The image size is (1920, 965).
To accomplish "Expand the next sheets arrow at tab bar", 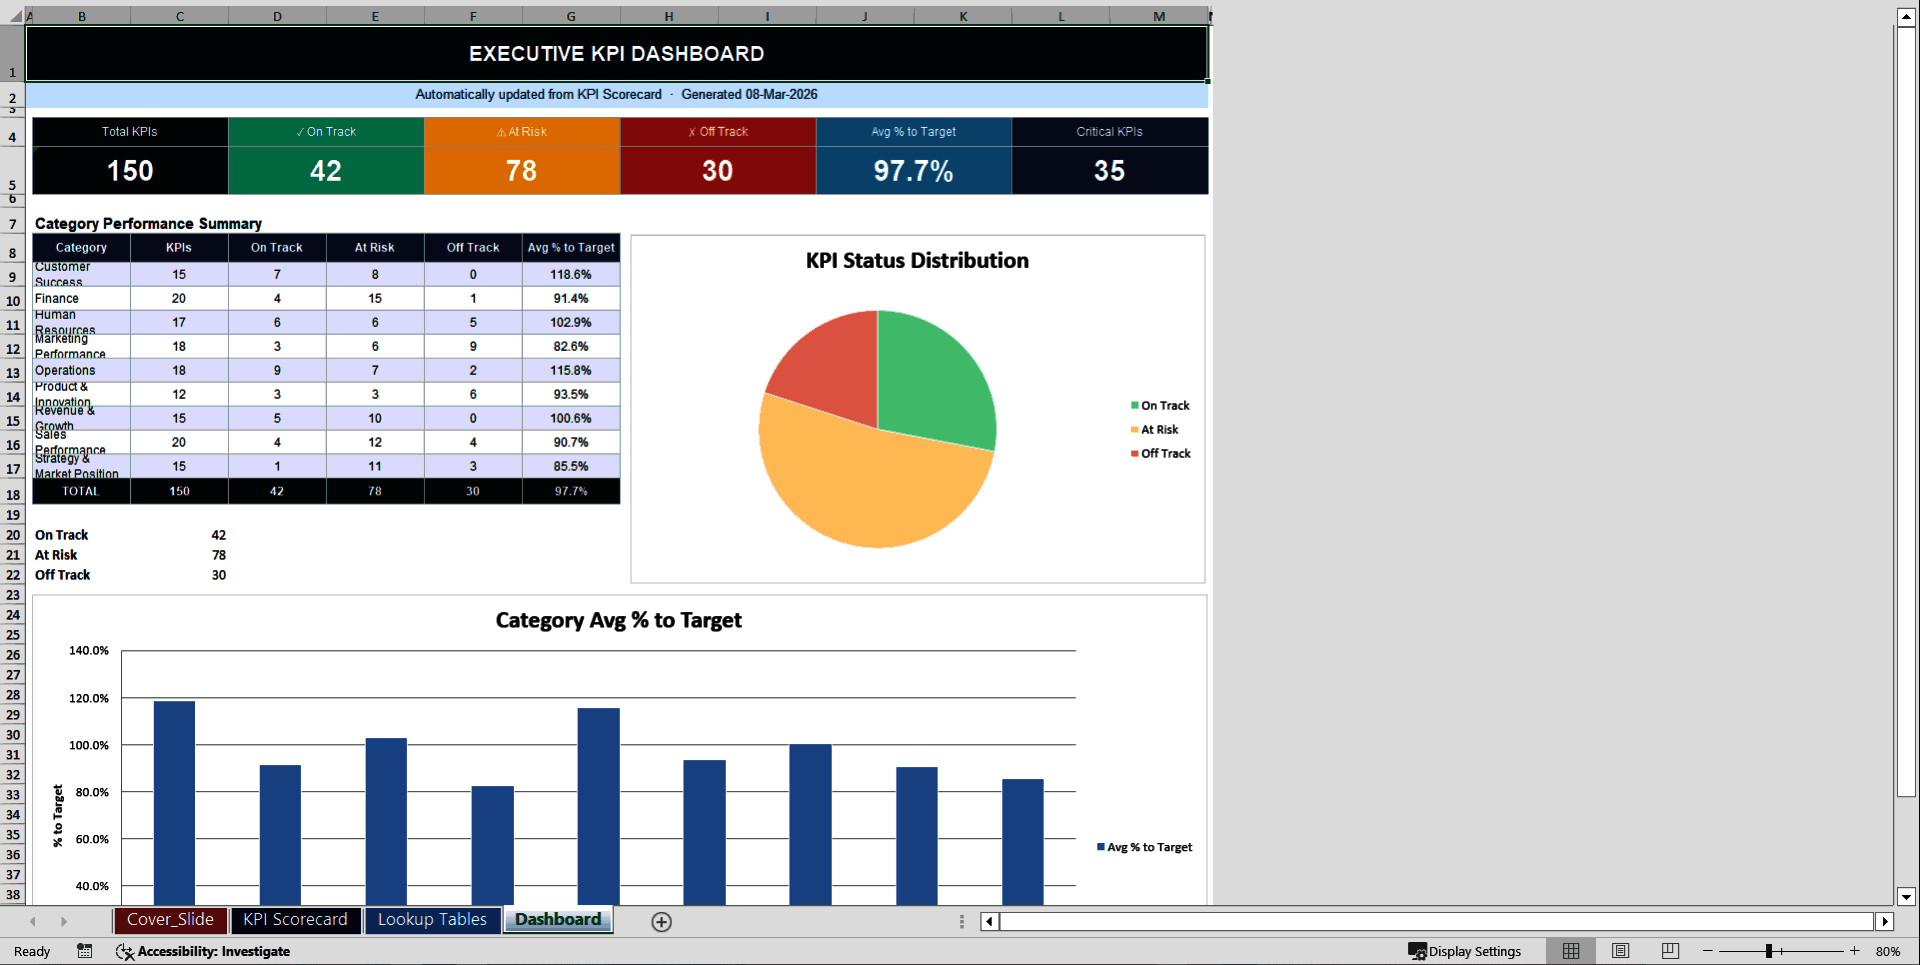I will tap(64, 921).
